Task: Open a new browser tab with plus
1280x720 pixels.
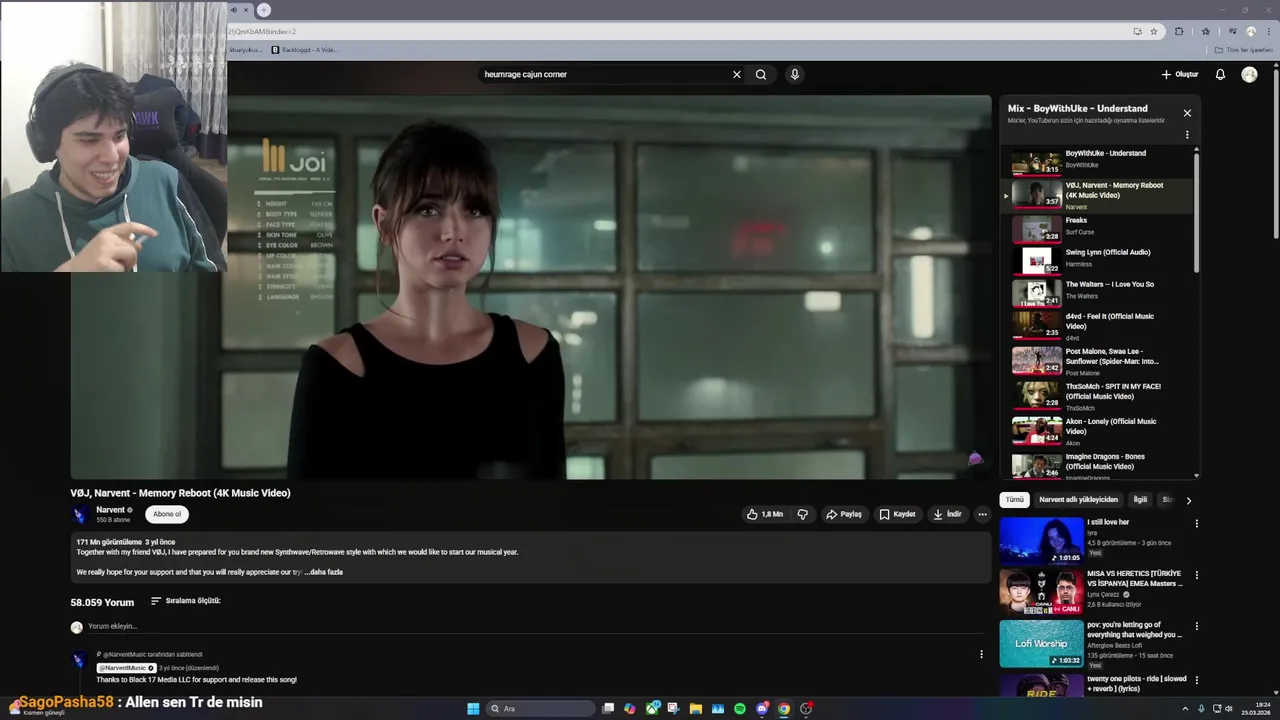Action: pyautogui.click(x=264, y=10)
